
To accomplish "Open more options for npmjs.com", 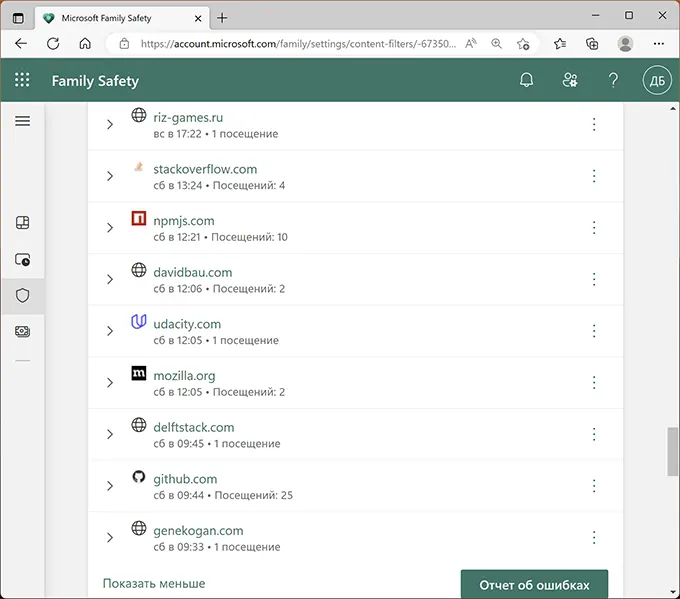I will click(594, 227).
